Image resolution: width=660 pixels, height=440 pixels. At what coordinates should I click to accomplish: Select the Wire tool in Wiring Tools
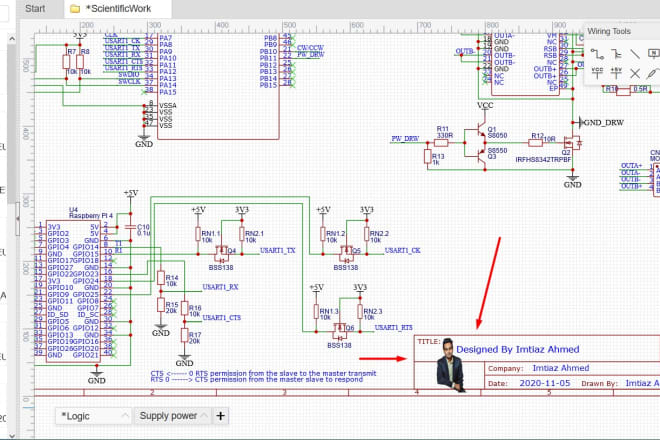pos(597,54)
